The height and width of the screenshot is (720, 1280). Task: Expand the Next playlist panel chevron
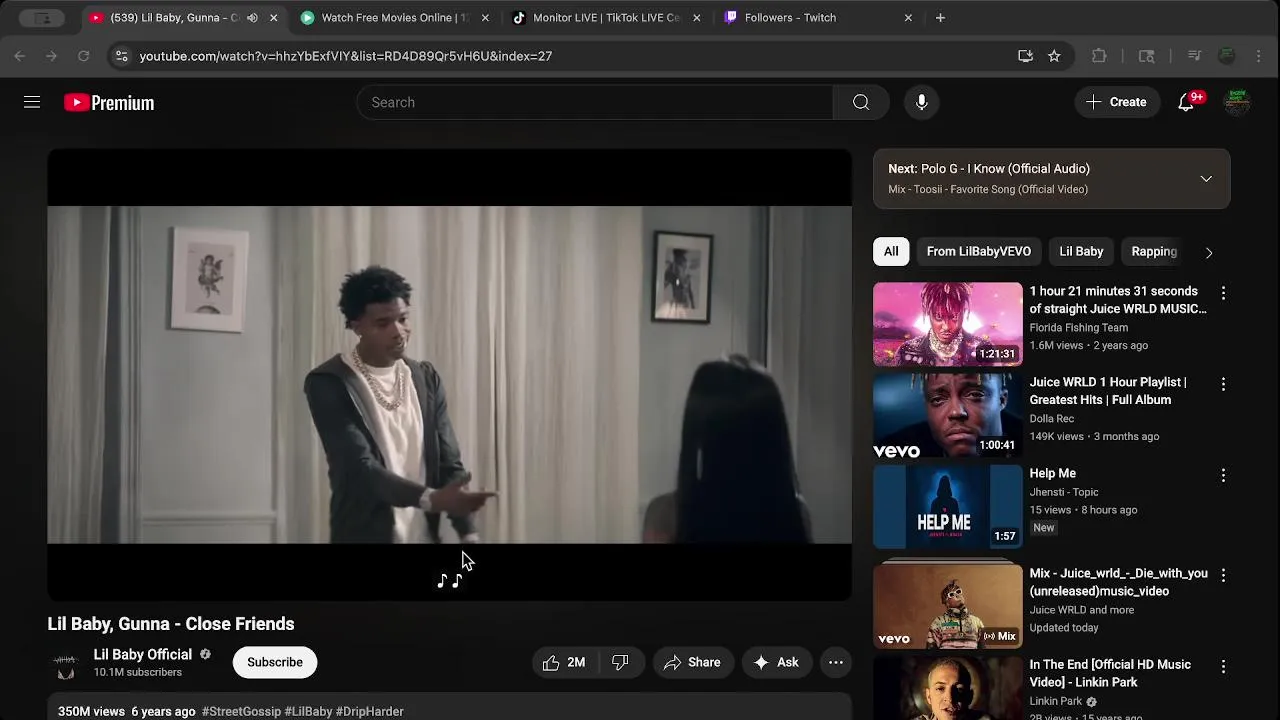pos(1206,179)
